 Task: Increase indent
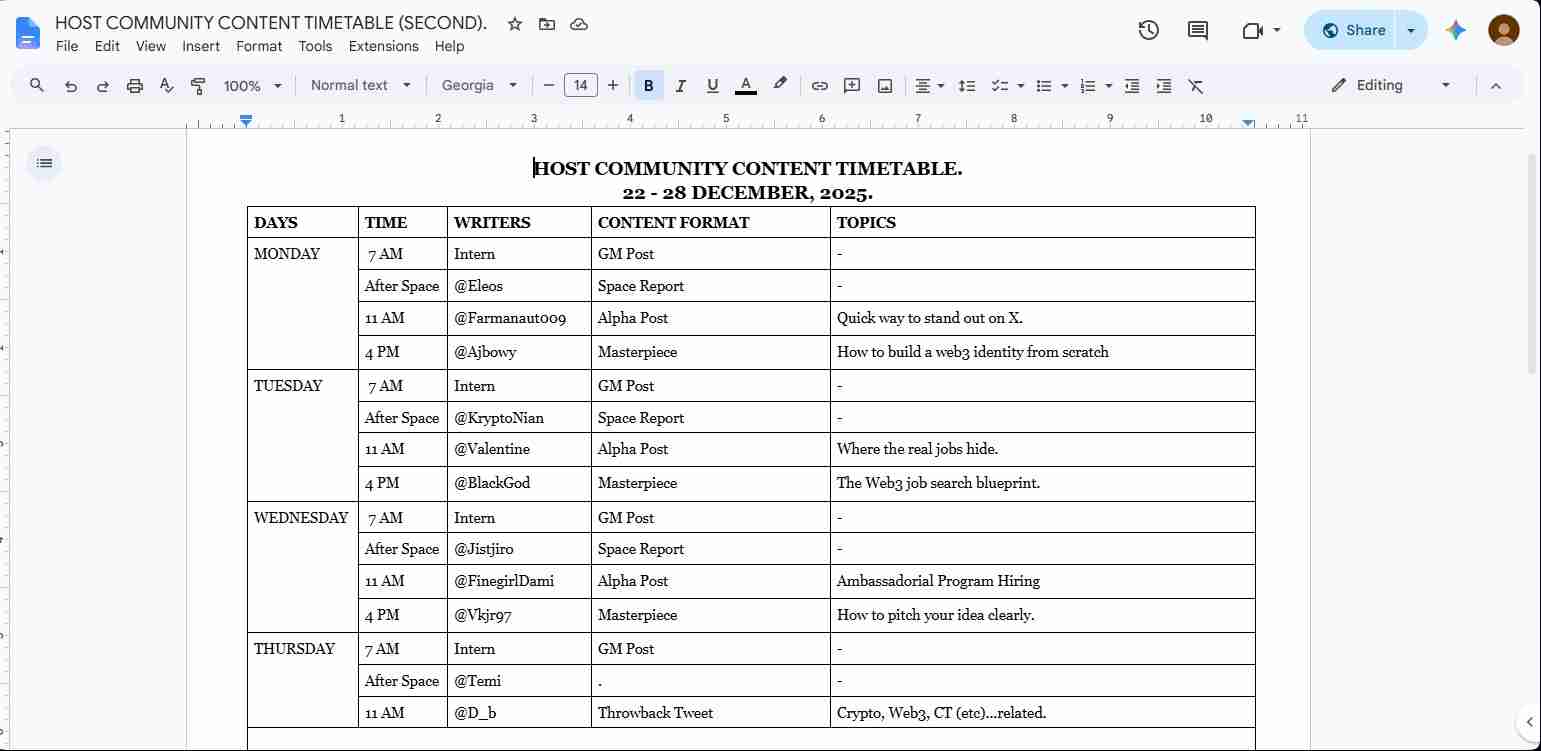[x=1164, y=86]
